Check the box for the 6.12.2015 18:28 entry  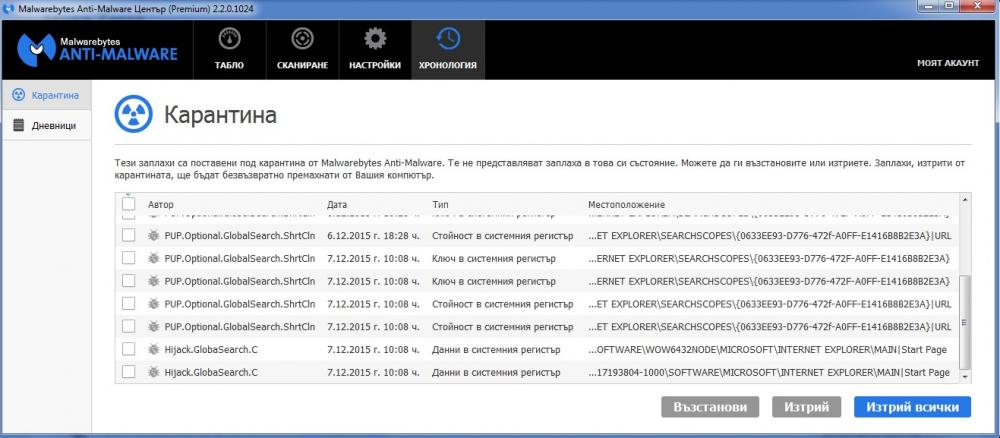(129, 235)
